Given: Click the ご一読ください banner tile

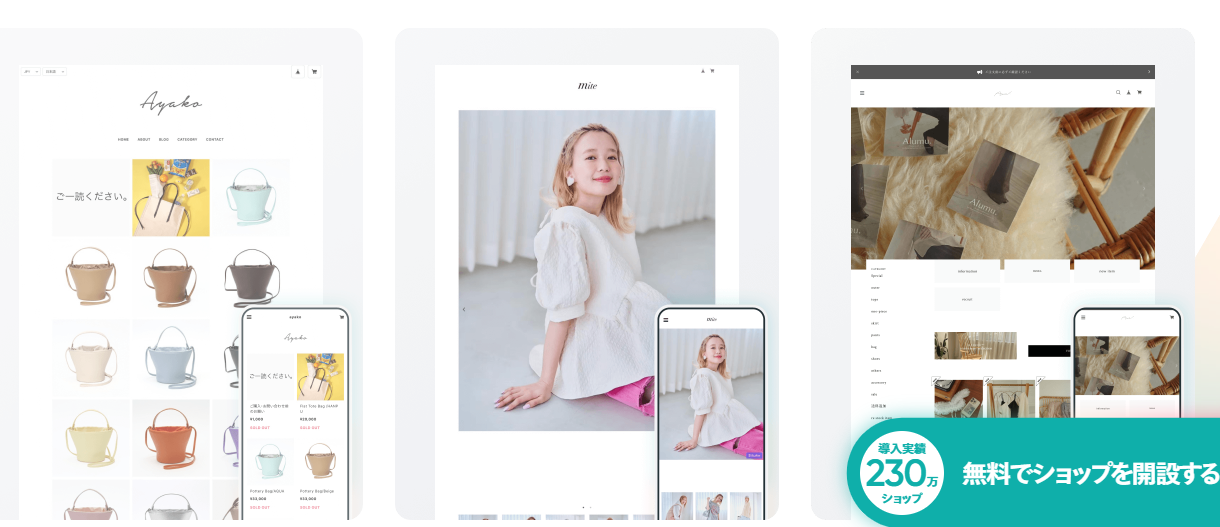Looking at the screenshot, I should (91, 197).
